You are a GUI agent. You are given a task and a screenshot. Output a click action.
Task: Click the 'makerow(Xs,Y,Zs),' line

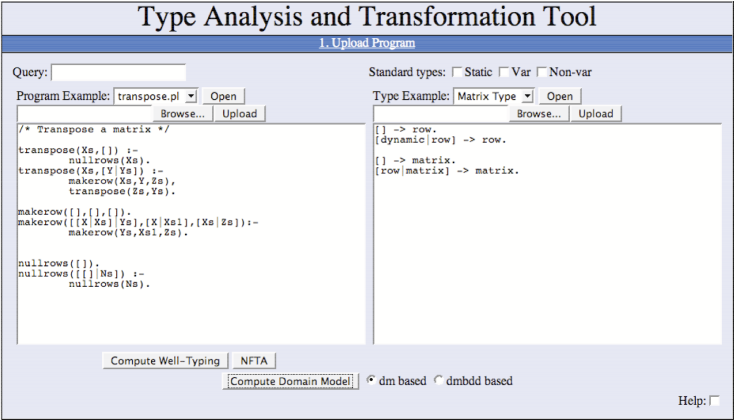pos(122,181)
